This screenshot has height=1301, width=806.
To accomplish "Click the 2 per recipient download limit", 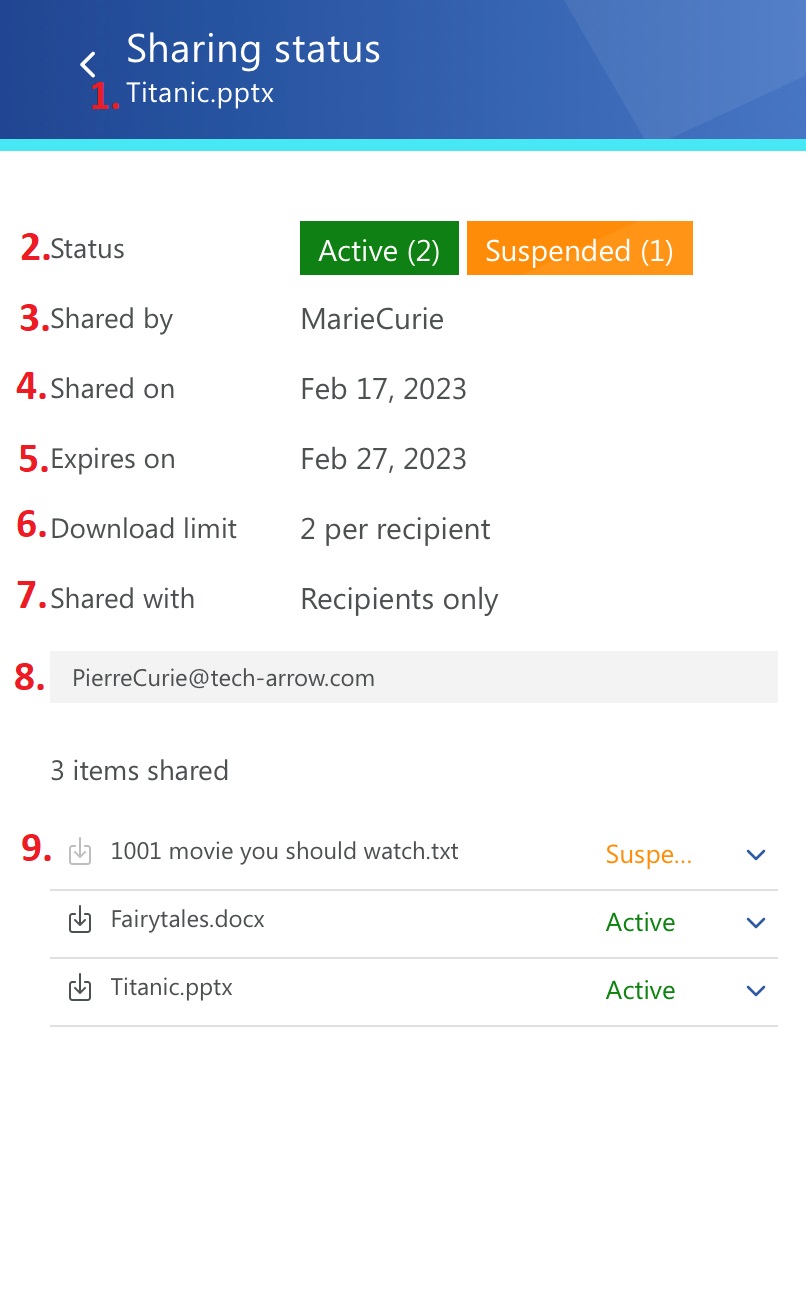I will [x=395, y=529].
